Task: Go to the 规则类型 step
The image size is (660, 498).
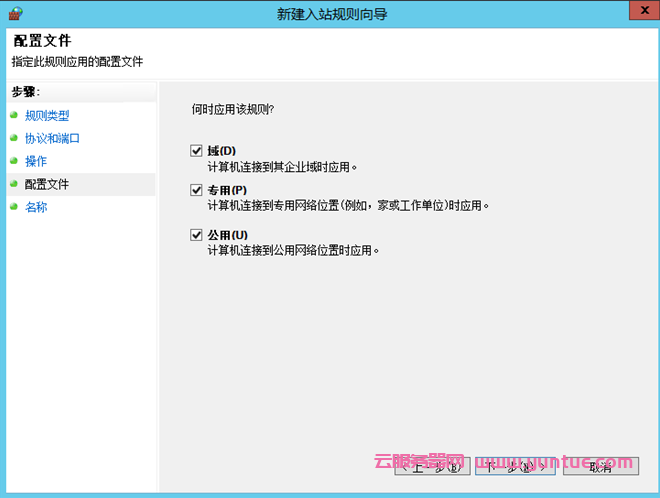Action: [x=47, y=115]
